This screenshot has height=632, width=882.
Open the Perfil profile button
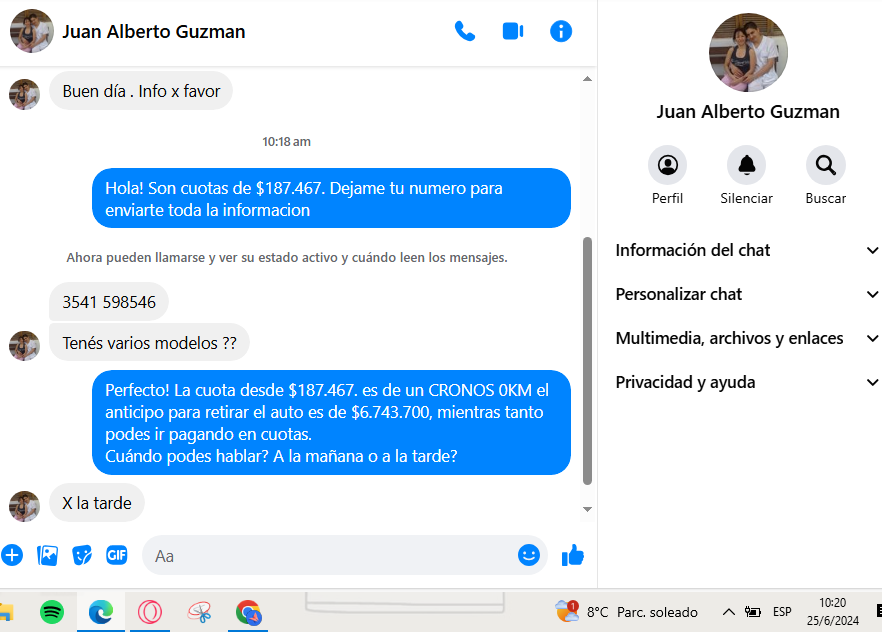point(668,165)
